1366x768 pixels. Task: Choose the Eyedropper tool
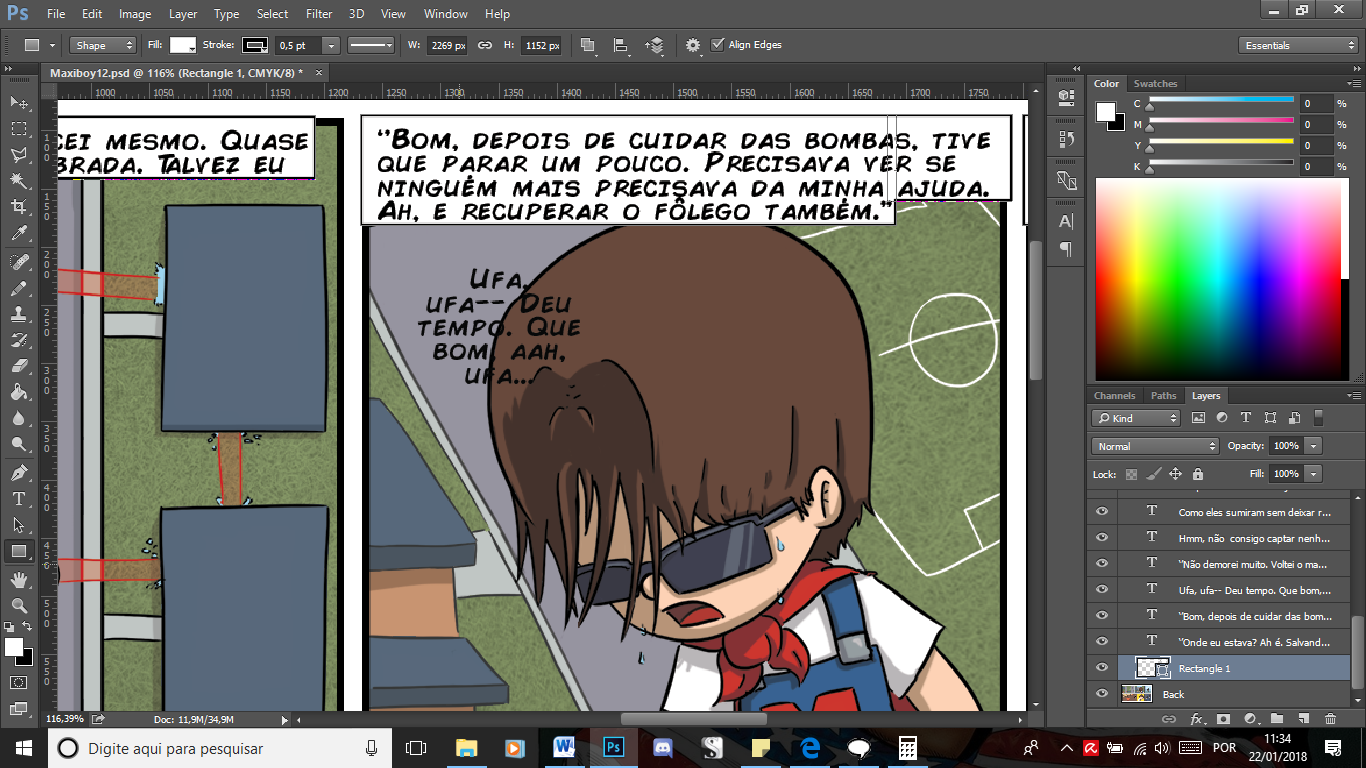pos(19,233)
